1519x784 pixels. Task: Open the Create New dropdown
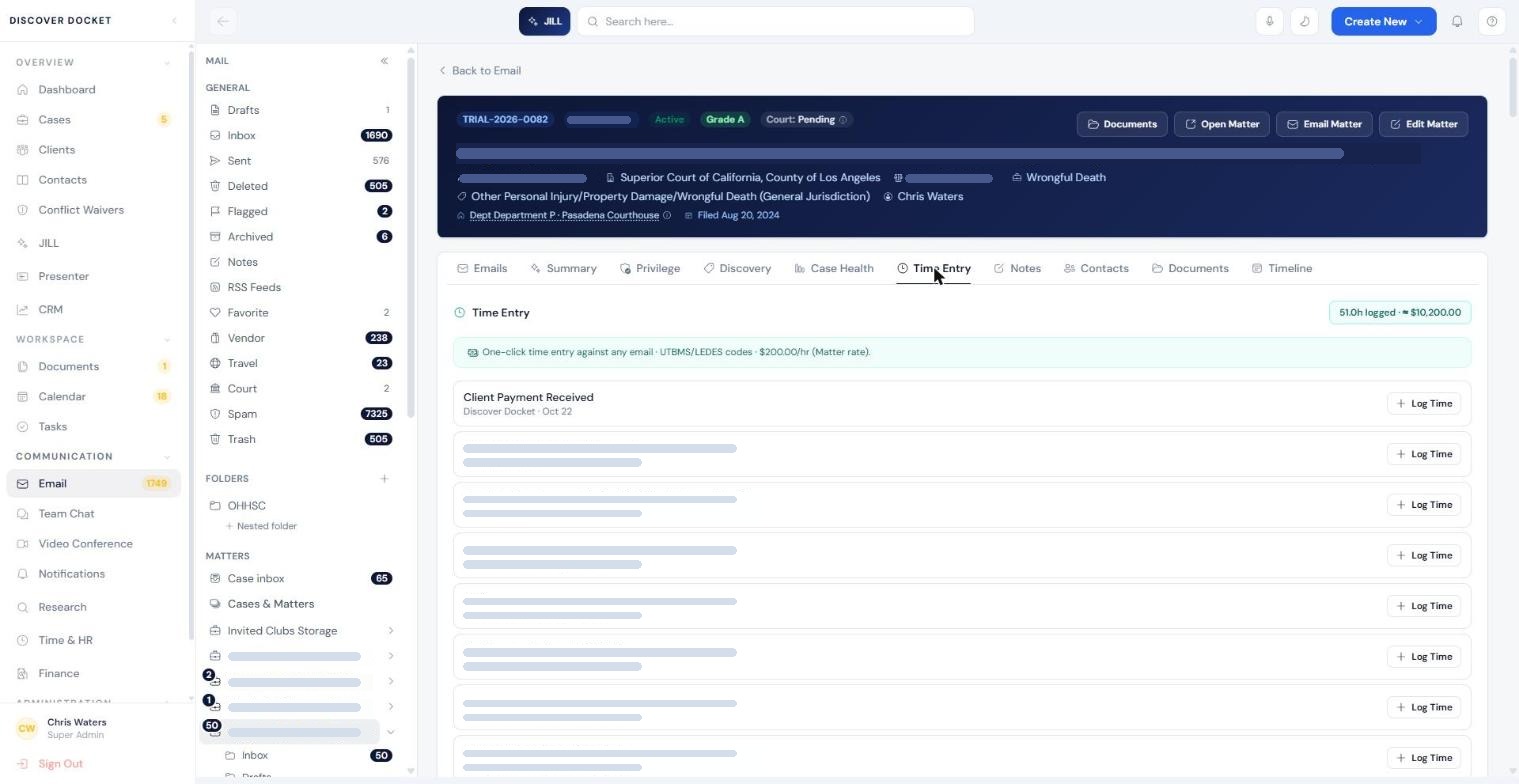1383,21
